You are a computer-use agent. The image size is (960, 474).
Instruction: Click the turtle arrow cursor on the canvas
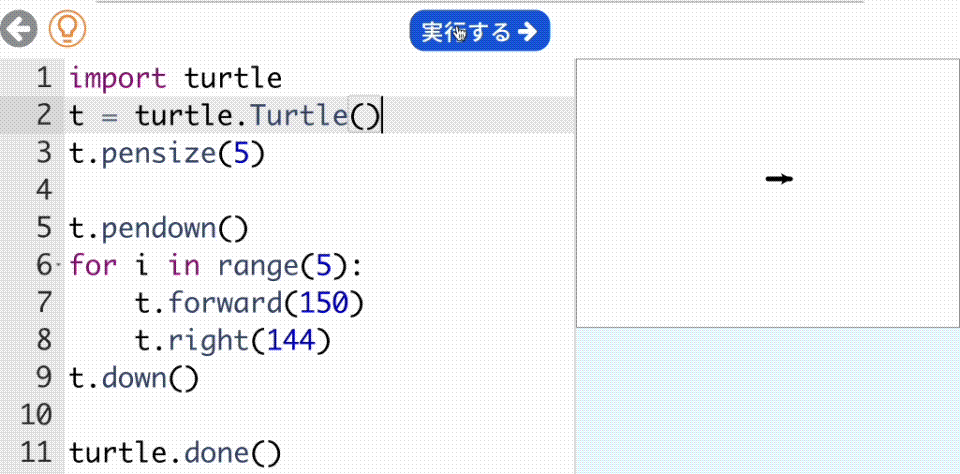(779, 179)
